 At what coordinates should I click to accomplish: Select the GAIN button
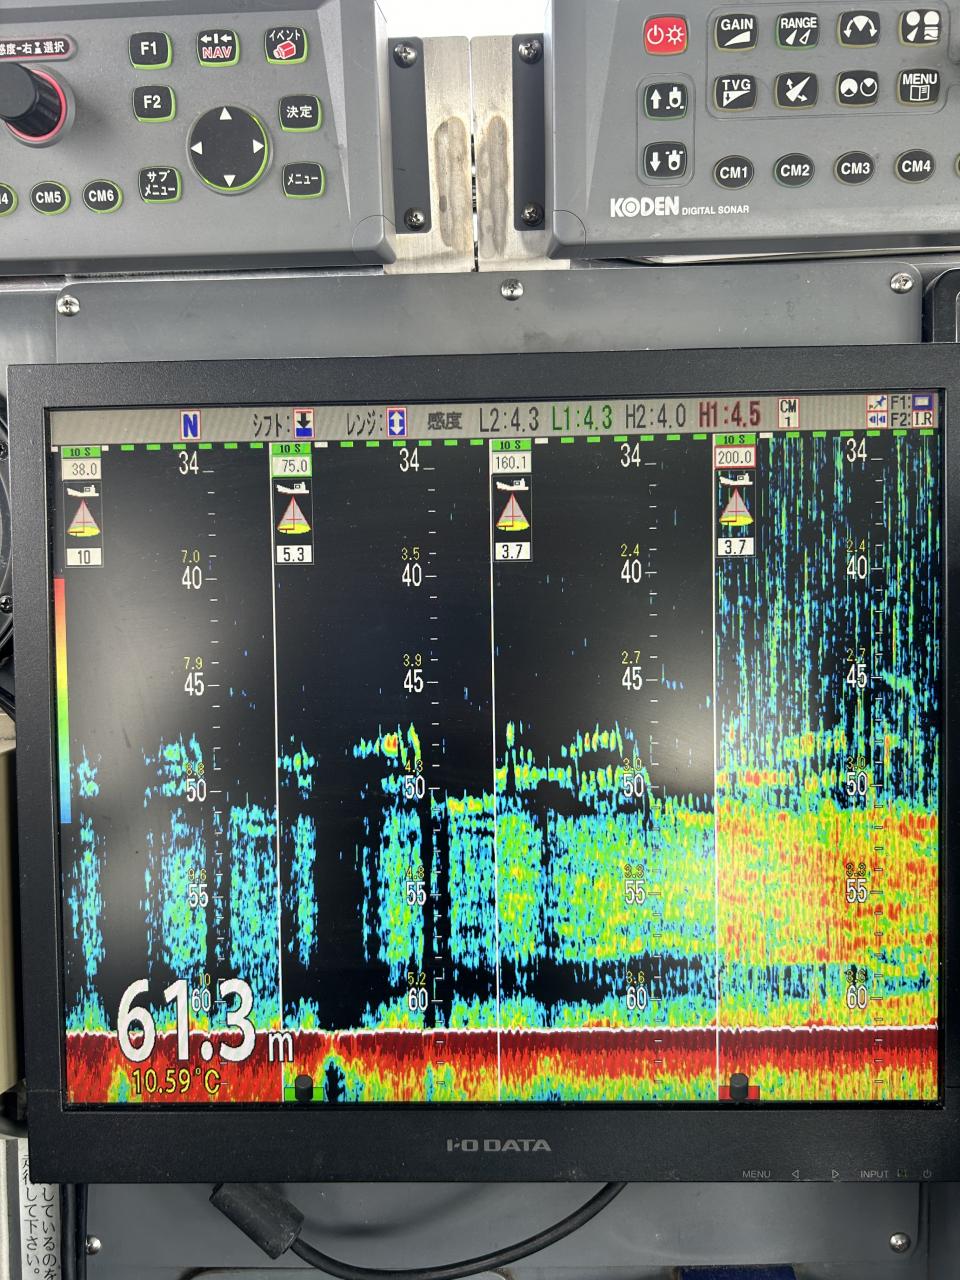[x=736, y=31]
